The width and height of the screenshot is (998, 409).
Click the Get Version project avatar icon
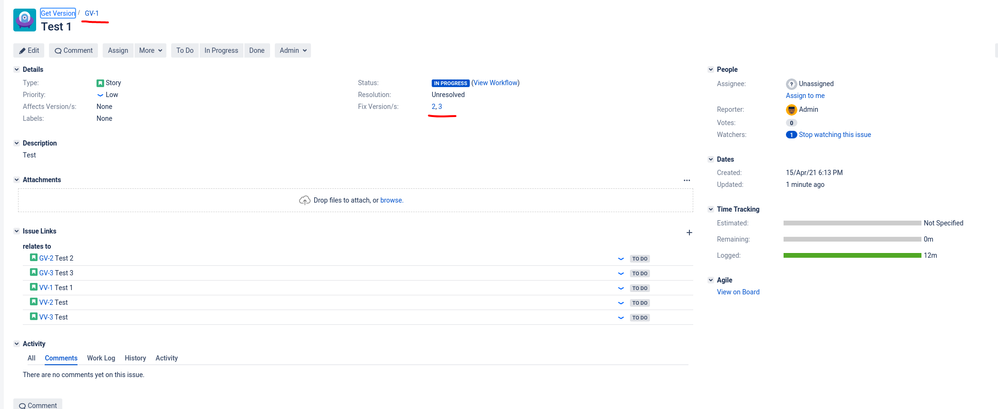pos(24,20)
